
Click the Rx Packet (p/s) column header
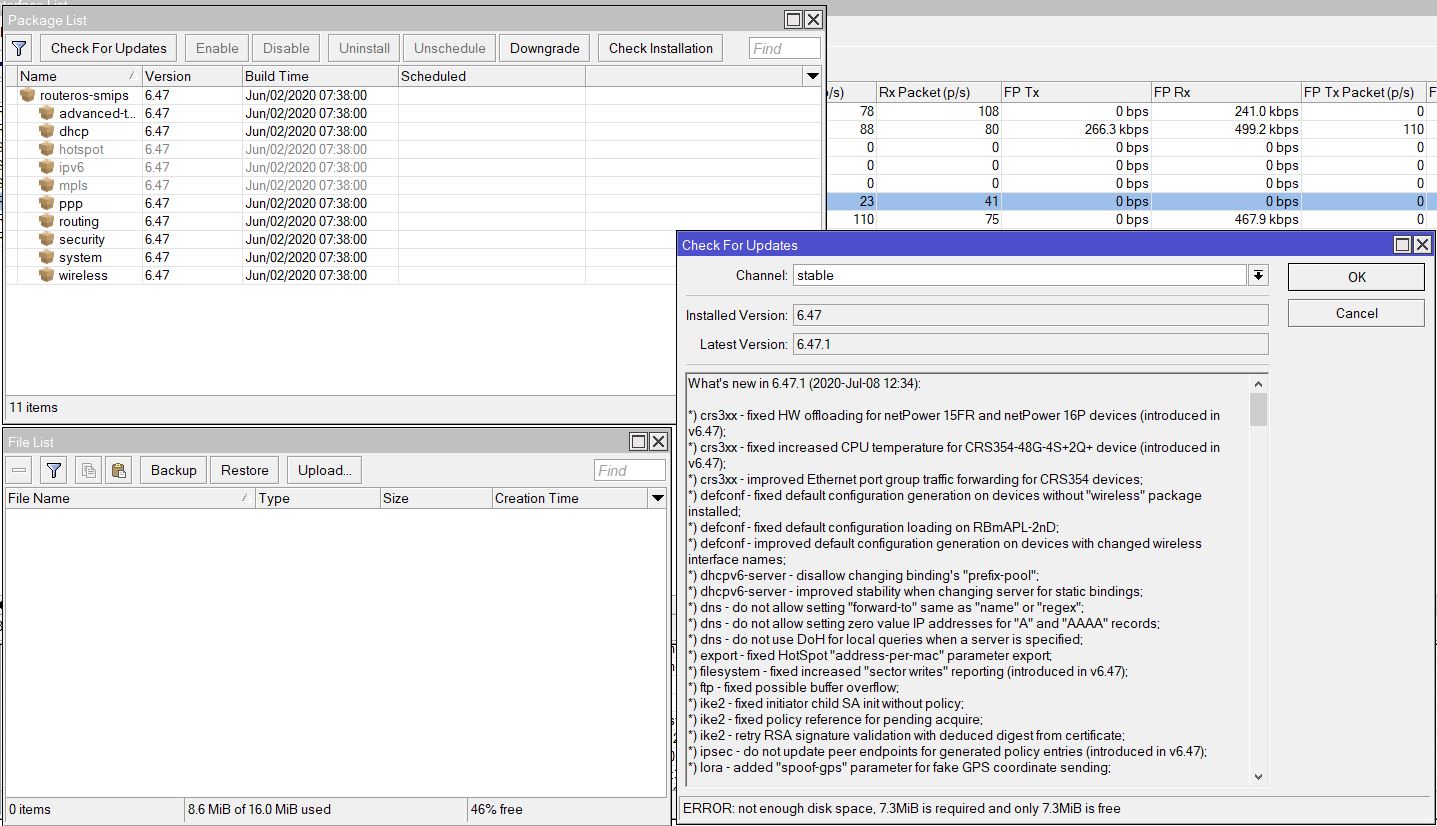click(x=938, y=92)
